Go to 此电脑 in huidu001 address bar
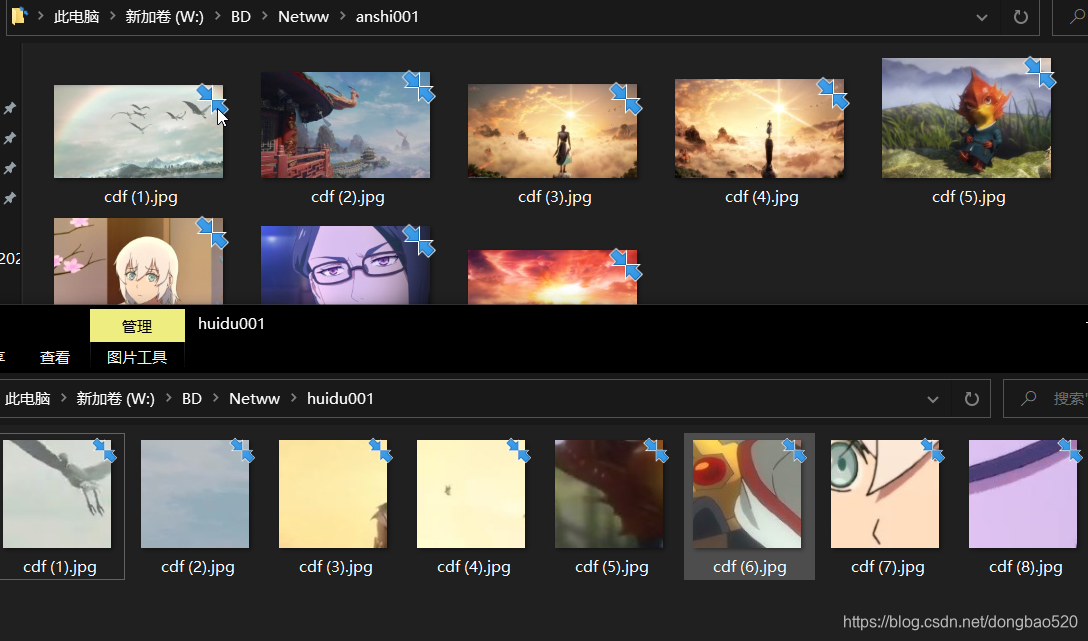 (x=27, y=398)
